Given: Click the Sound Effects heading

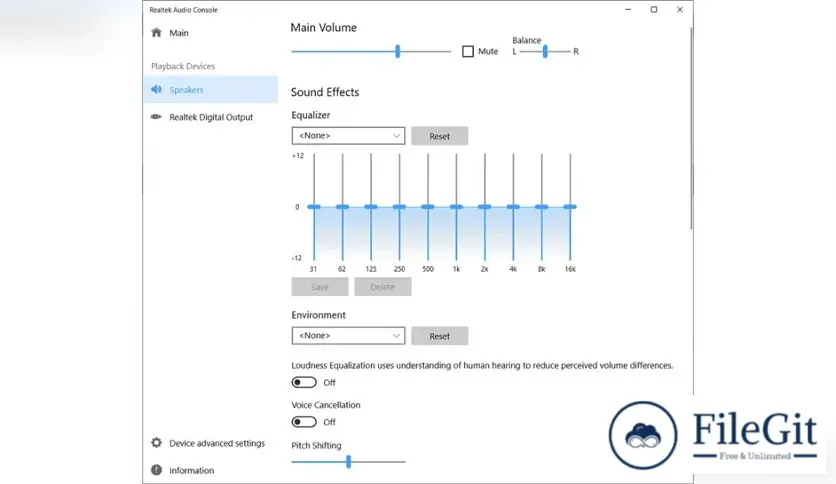Looking at the screenshot, I should point(325,92).
